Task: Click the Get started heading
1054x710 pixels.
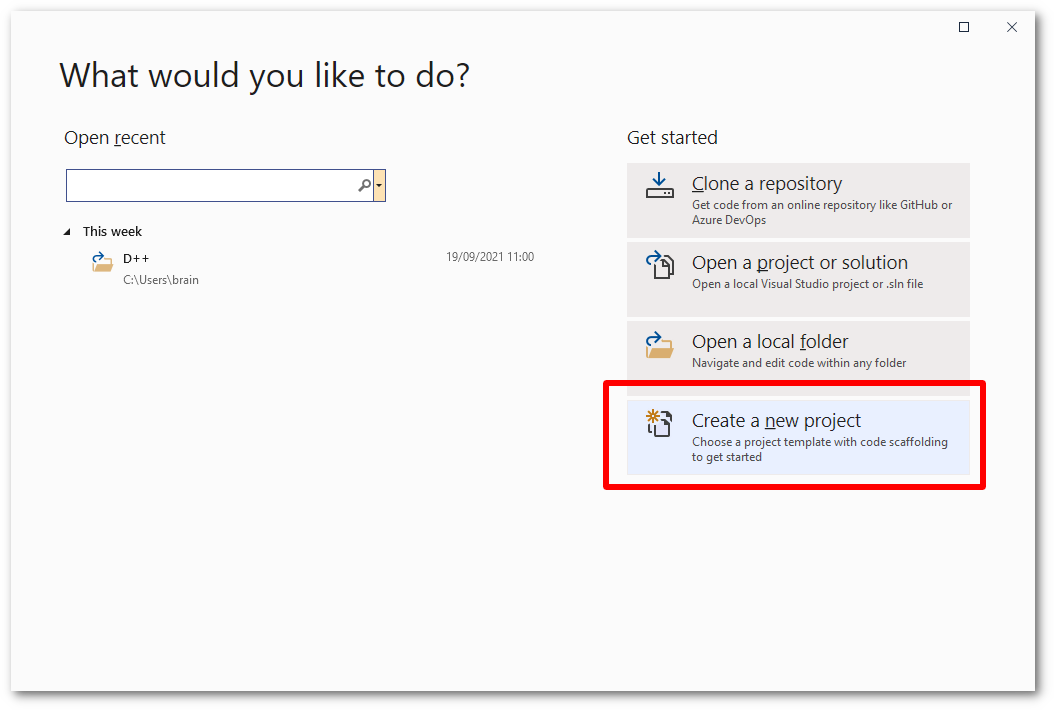Action: point(672,138)
